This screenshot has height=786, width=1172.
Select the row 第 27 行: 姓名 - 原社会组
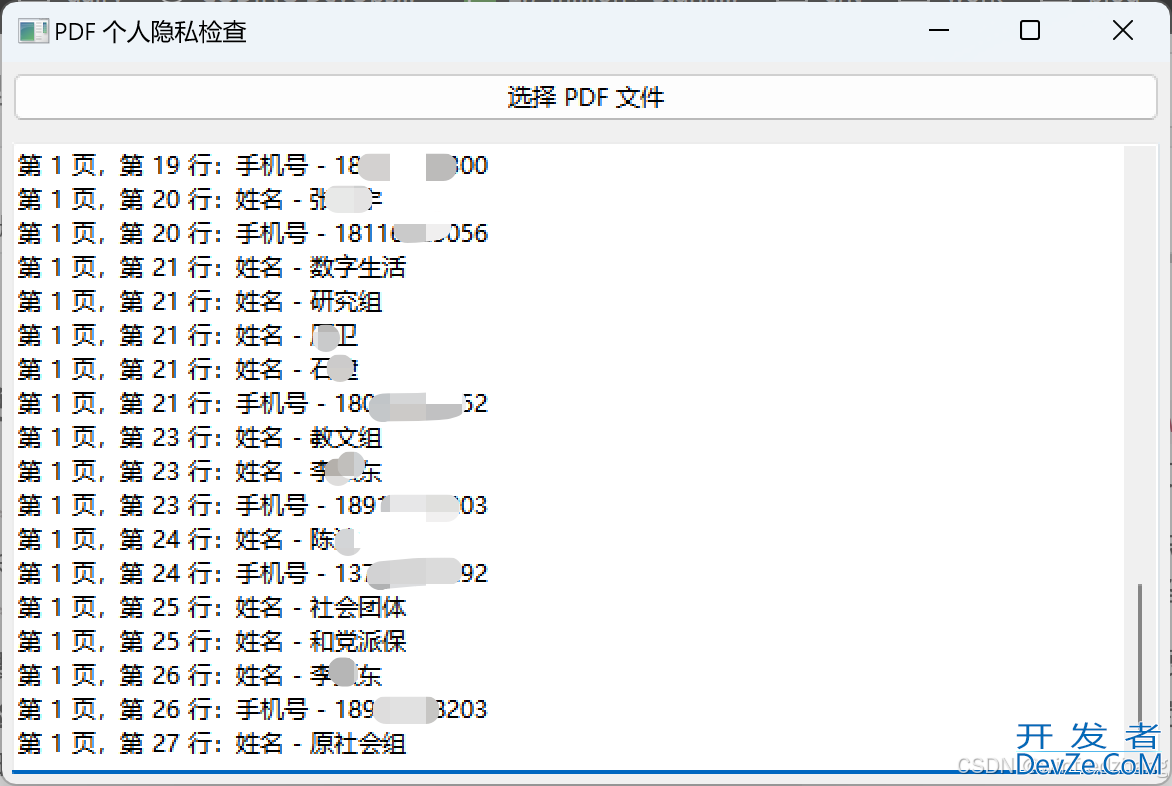click(x=212, y=743)
